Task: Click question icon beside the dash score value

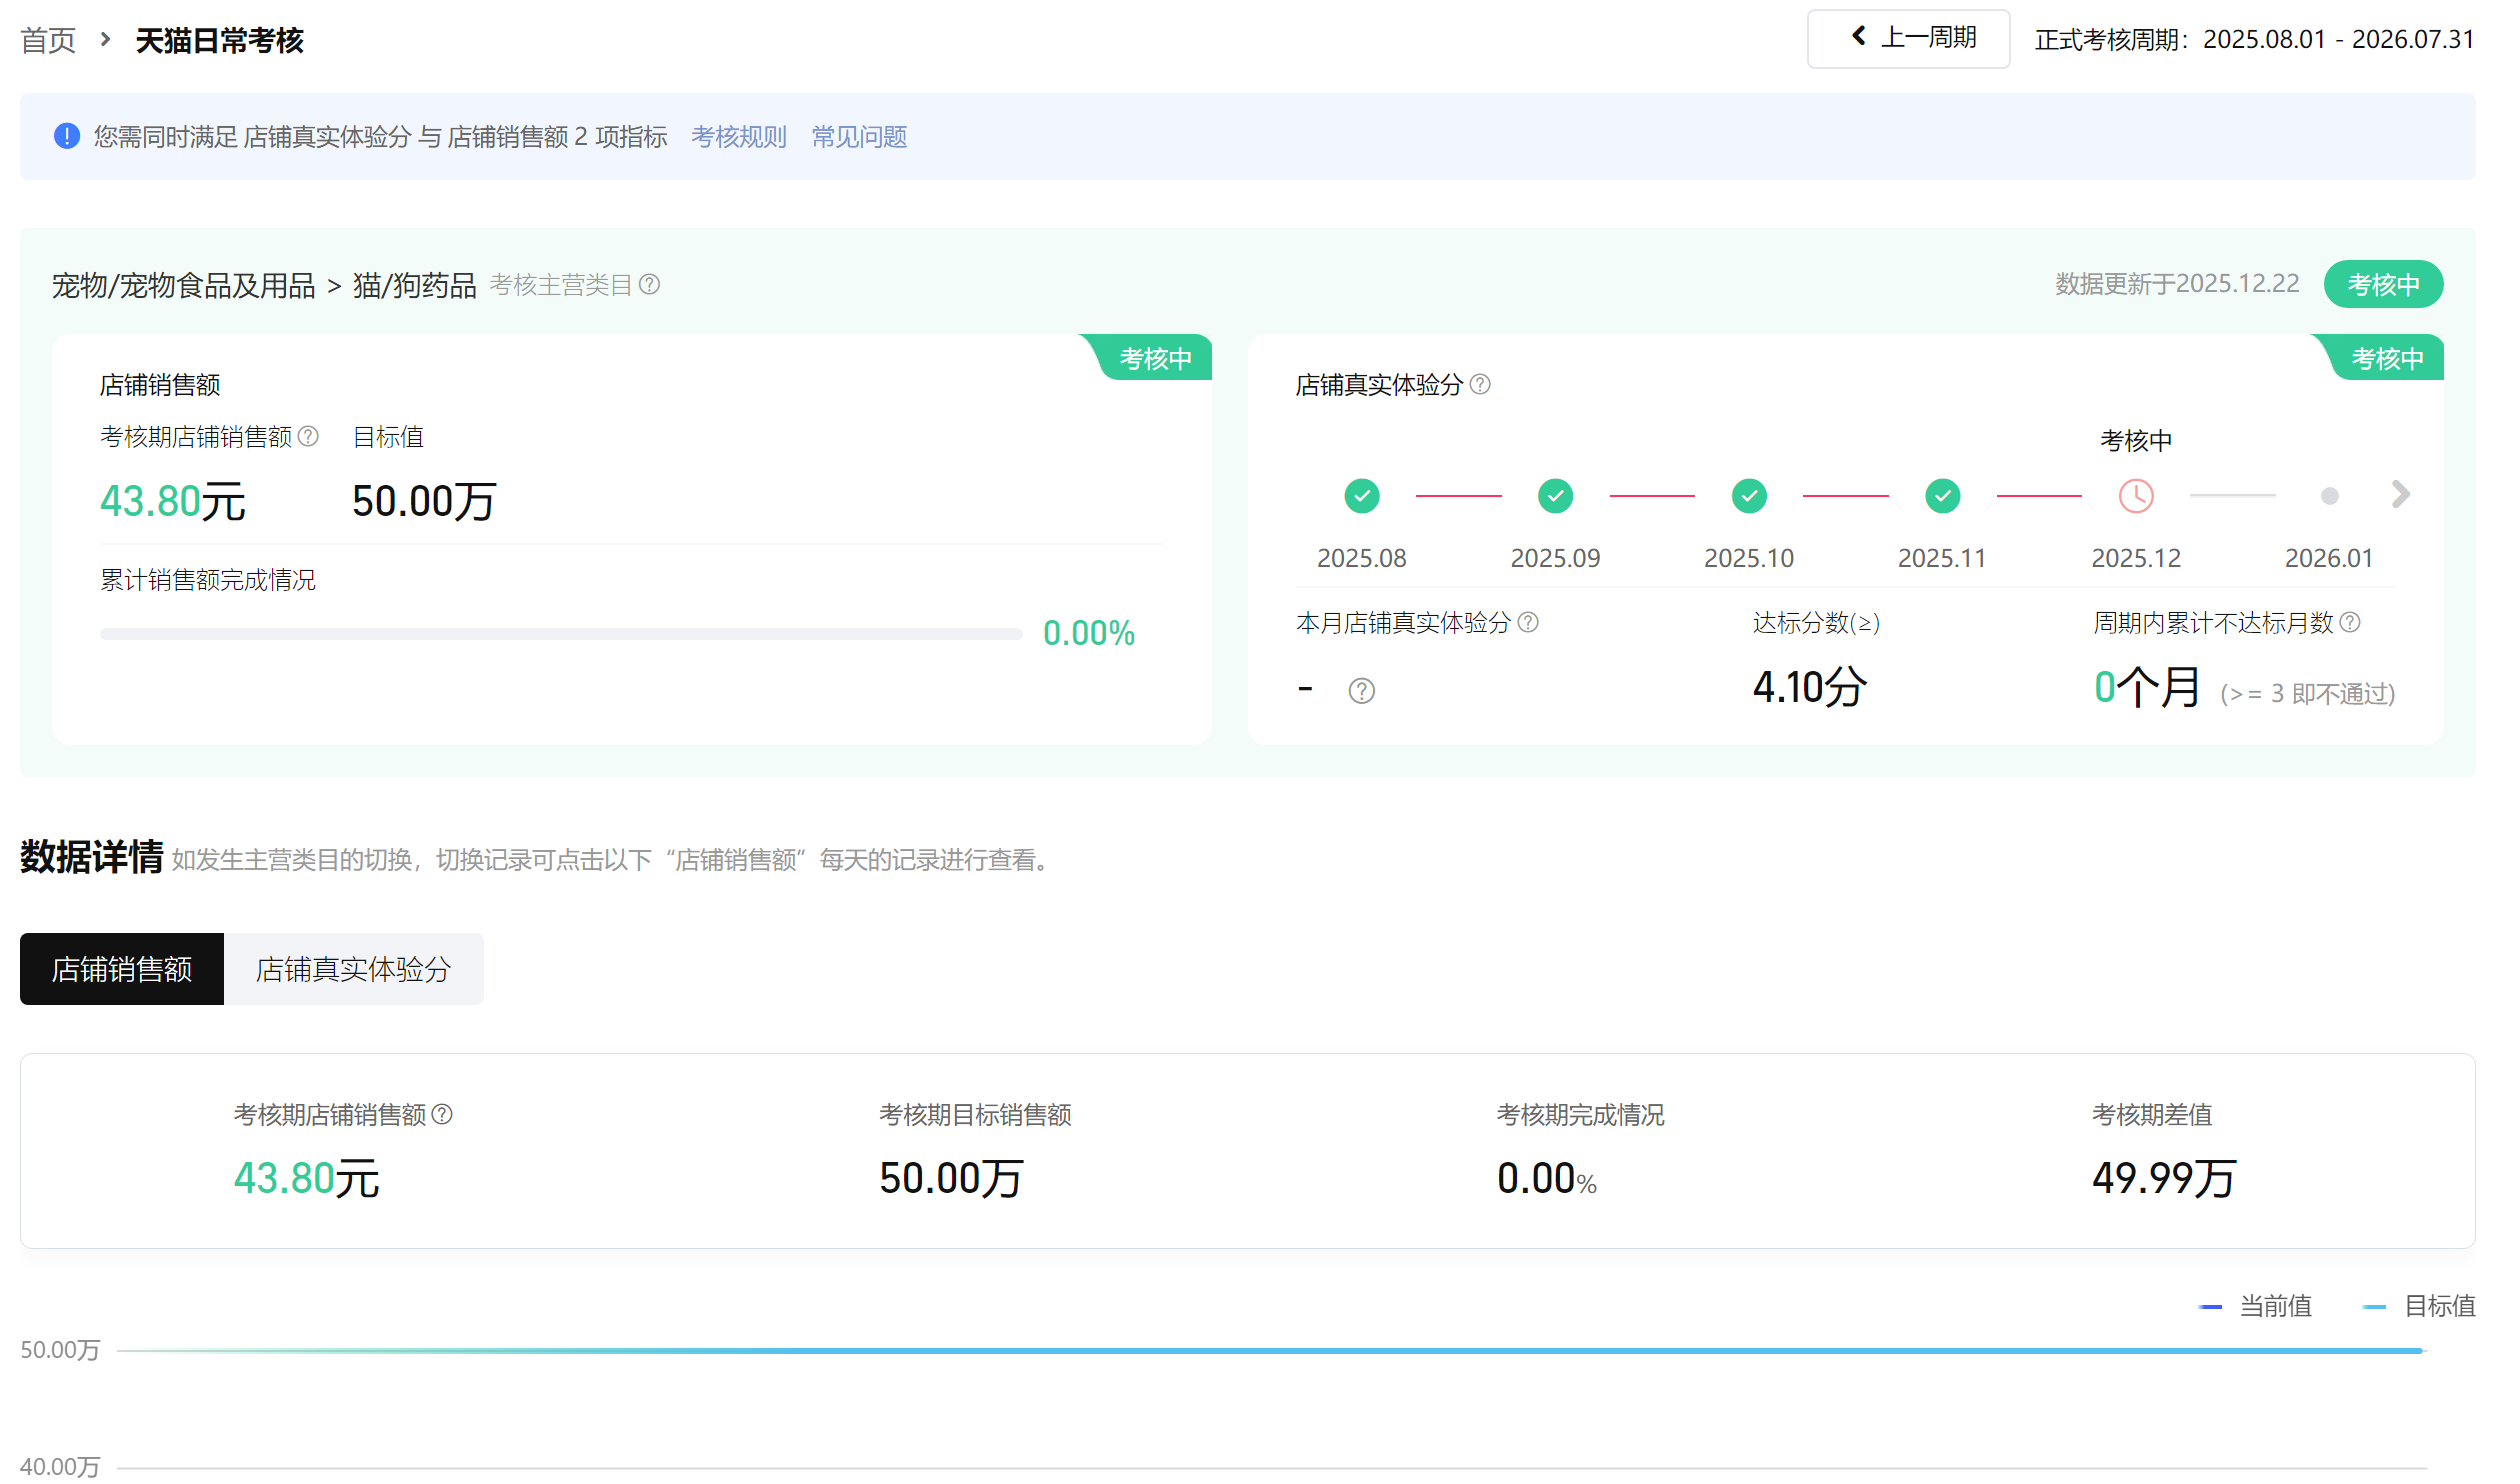Action: click(x=1362, y=691)
